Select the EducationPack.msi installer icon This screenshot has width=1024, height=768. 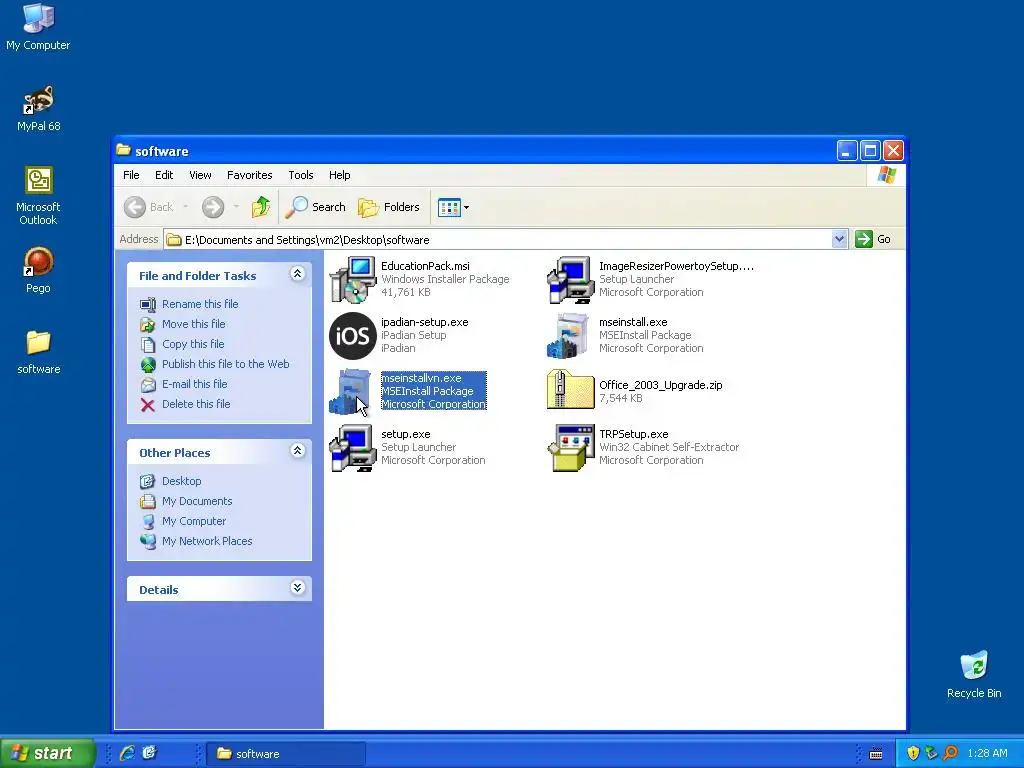click(353, 280)
